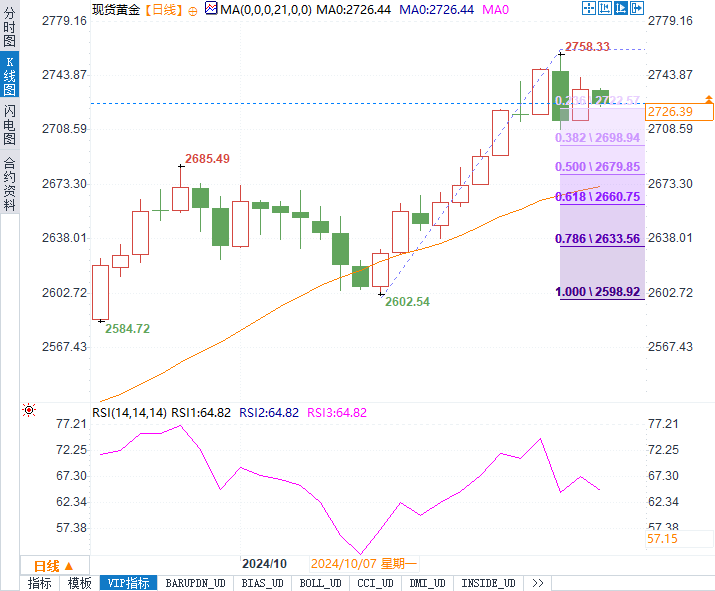Toggle the BOLL_UD indicator
Screen dimensions: 715x591
click(x=320, y=583)
